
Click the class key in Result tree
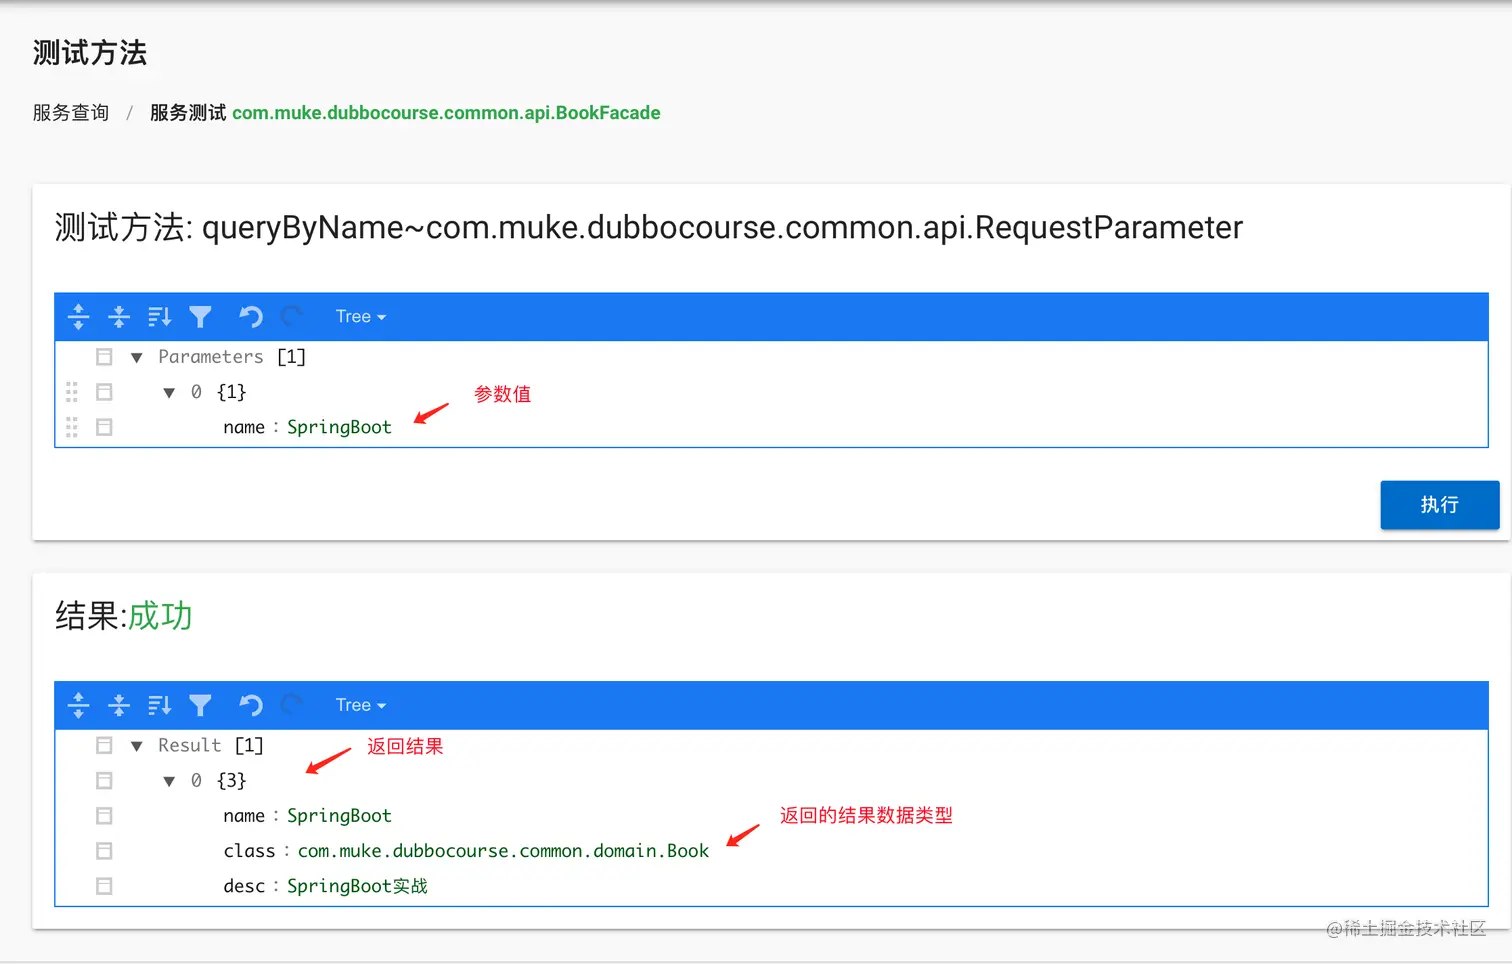[249, 851]
